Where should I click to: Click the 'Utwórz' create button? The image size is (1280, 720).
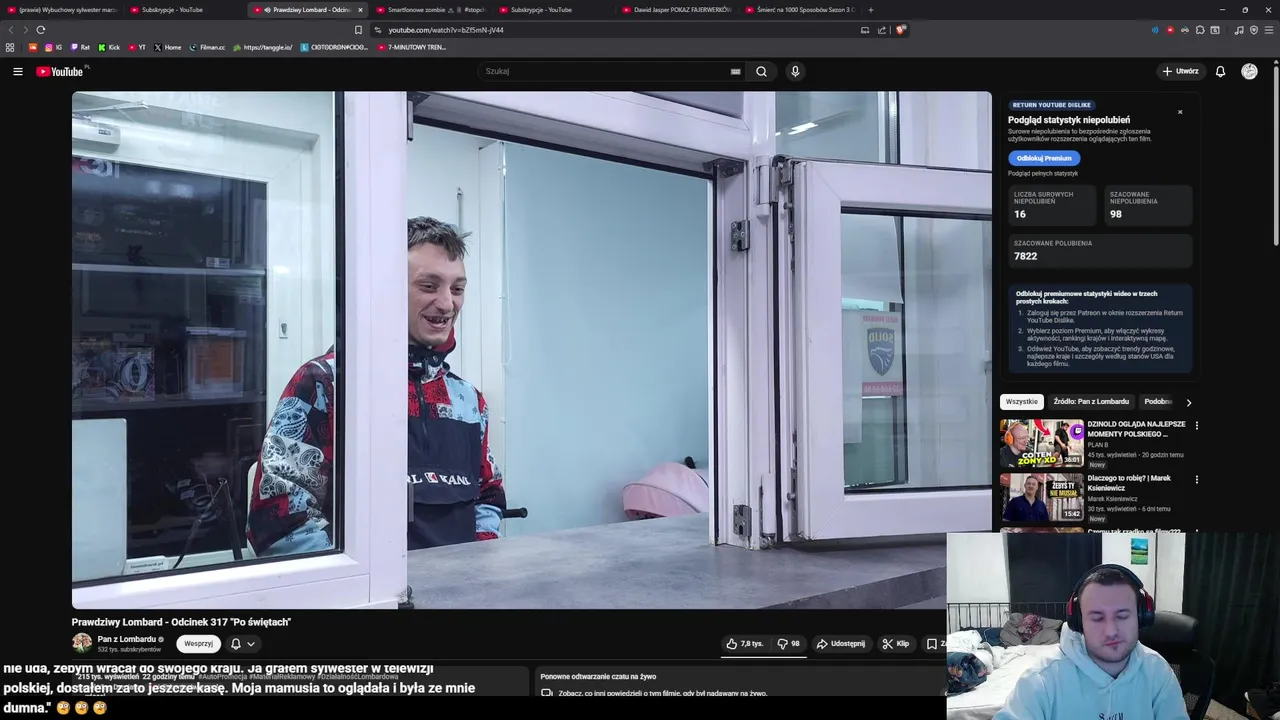pyautogui.click(x=1180, y=71)
